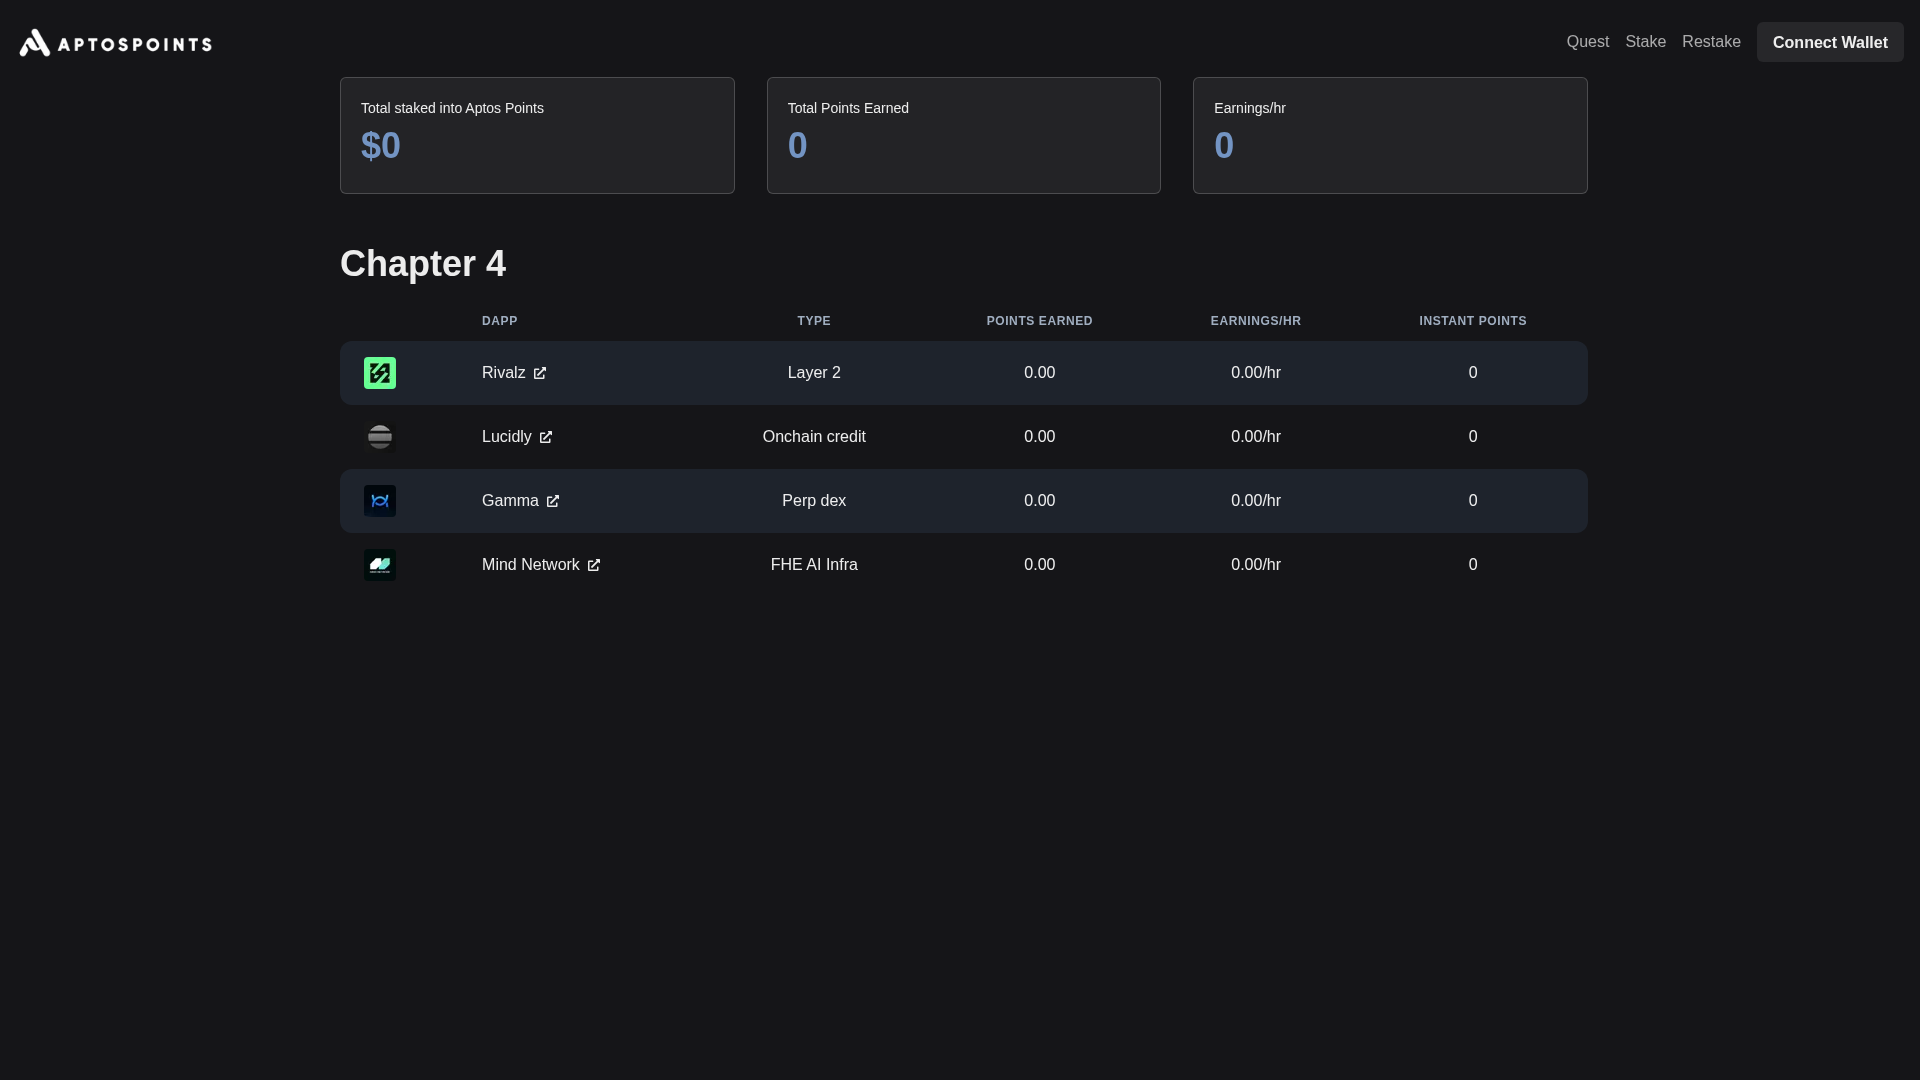The image size is (1920, 1080).
Task: Click the Chapter 4 heading
Action: pos(423,264)
